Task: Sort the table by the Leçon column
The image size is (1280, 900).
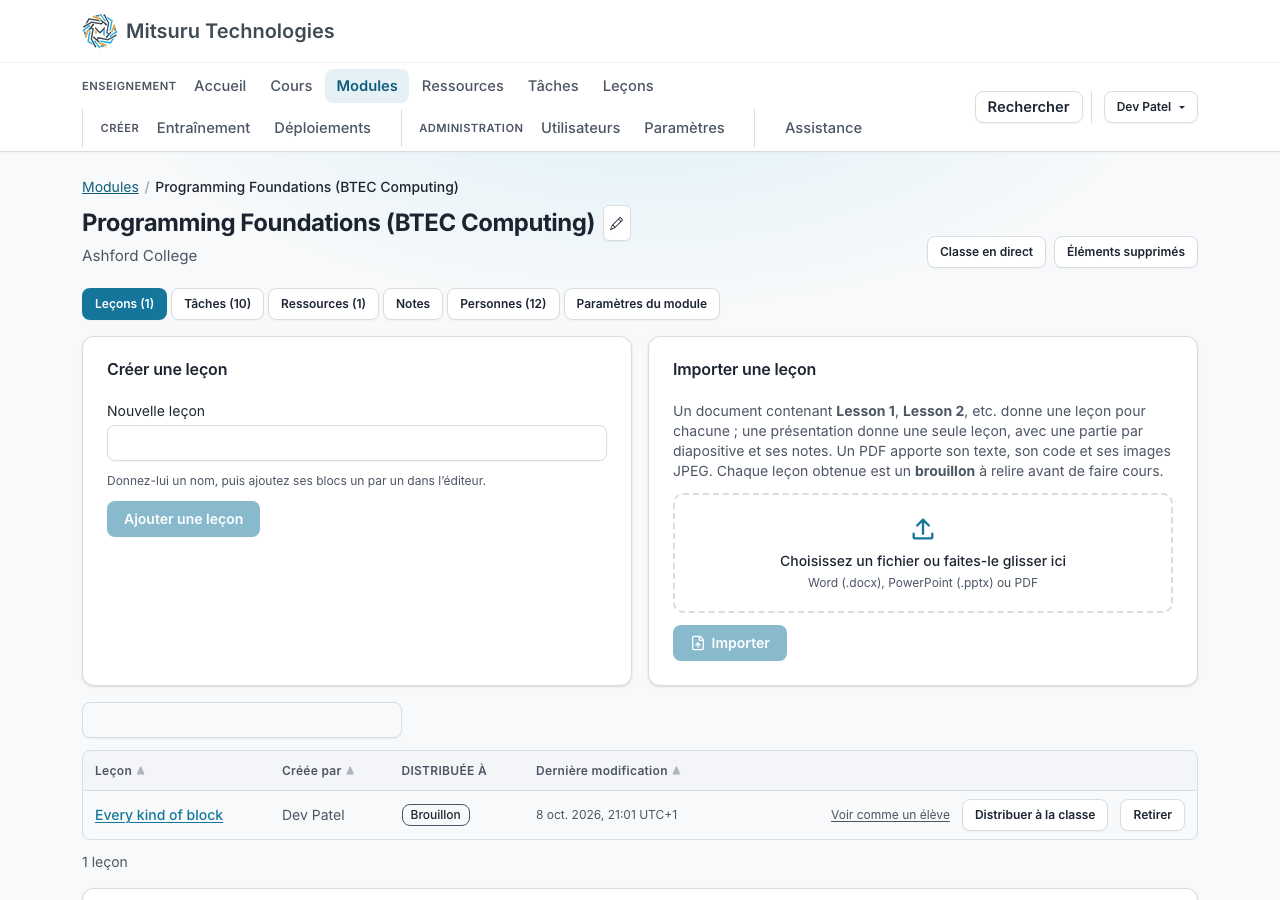Action: pos(120,771)
